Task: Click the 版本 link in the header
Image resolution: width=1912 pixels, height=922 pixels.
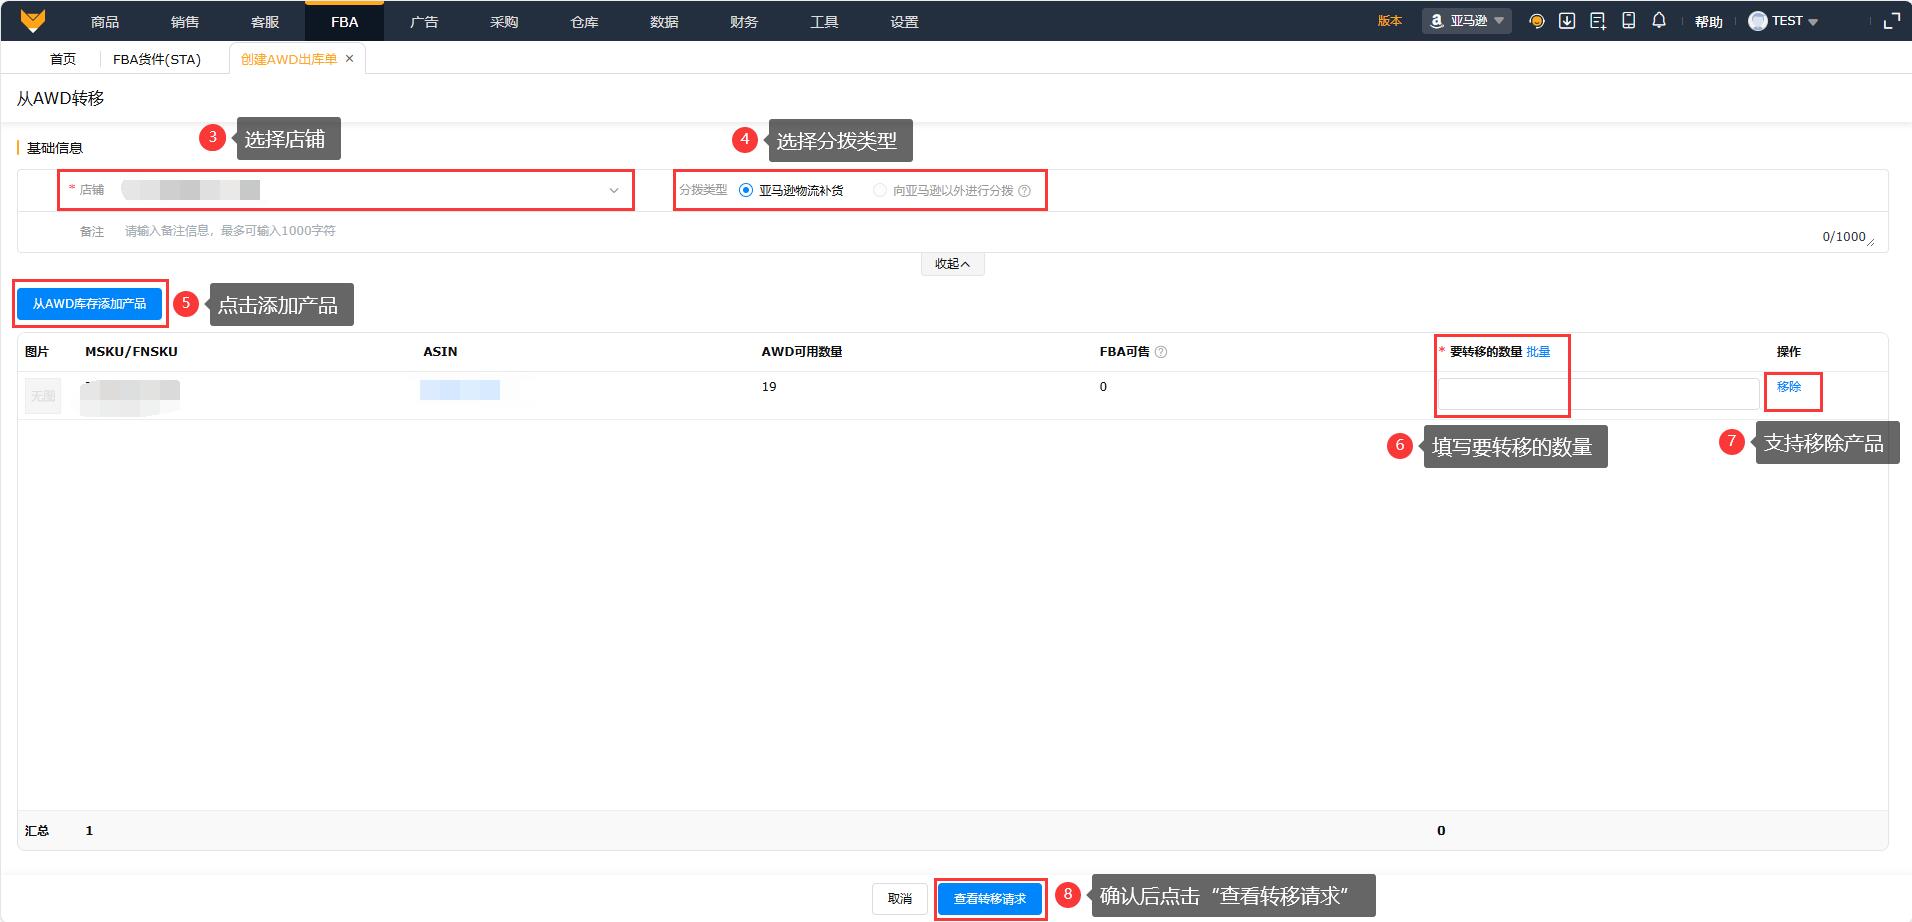Action: click(x=1390, y=21)
